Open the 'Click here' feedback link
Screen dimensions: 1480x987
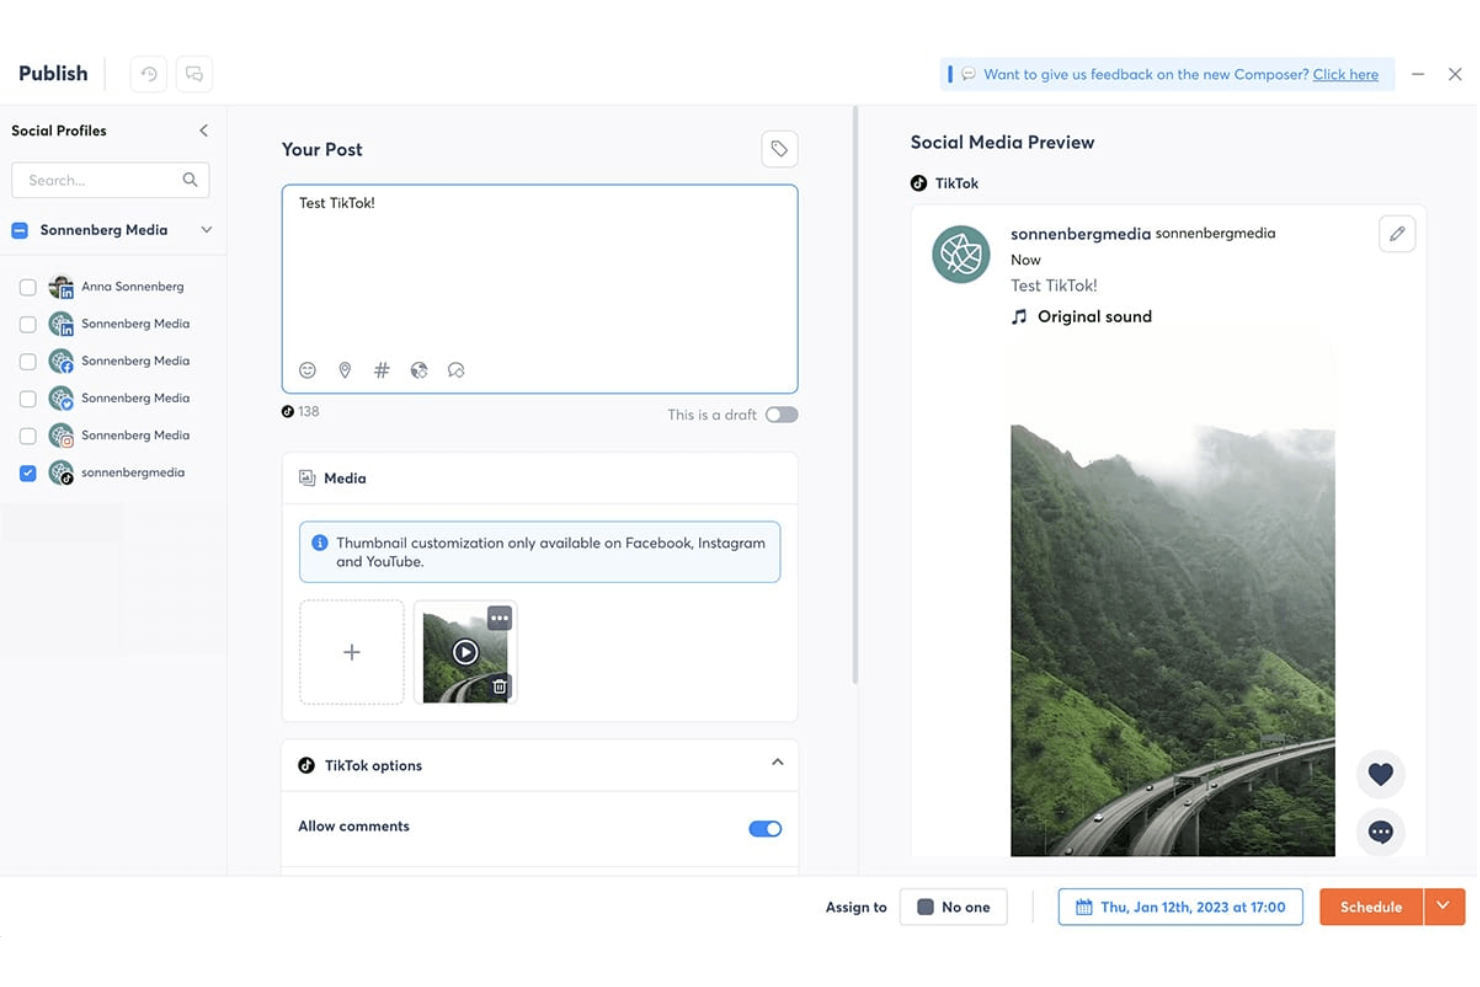coord(1345,74)
